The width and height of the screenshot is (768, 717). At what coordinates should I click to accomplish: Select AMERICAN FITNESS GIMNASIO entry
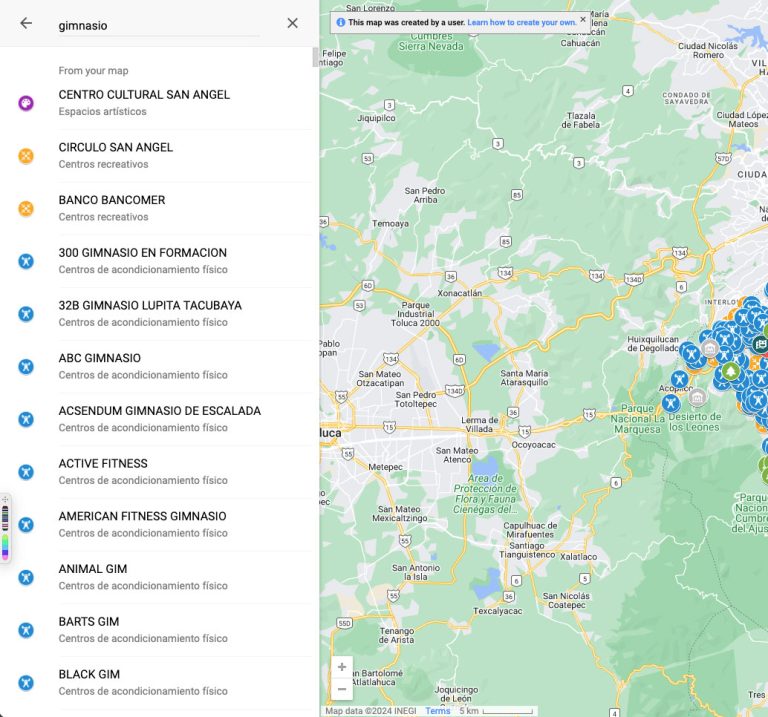click(x=157, y=524)
